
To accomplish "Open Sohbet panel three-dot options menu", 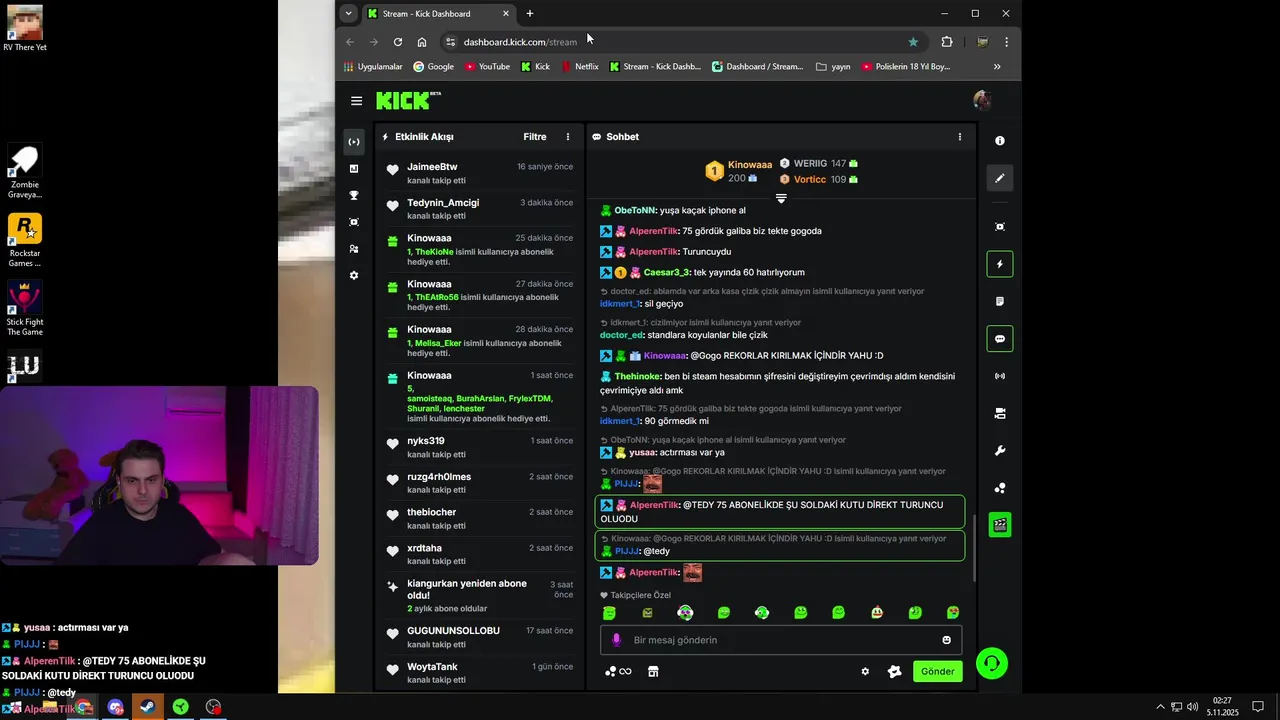I will (960, 137).
